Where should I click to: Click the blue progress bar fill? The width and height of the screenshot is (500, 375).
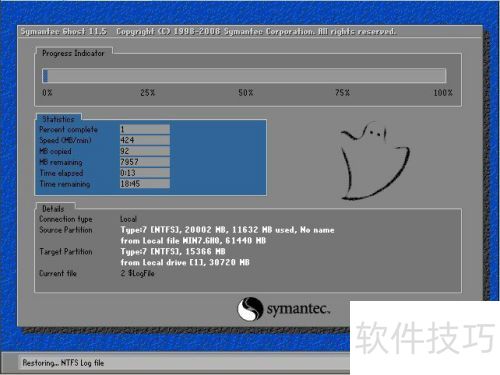pos(45,76)
